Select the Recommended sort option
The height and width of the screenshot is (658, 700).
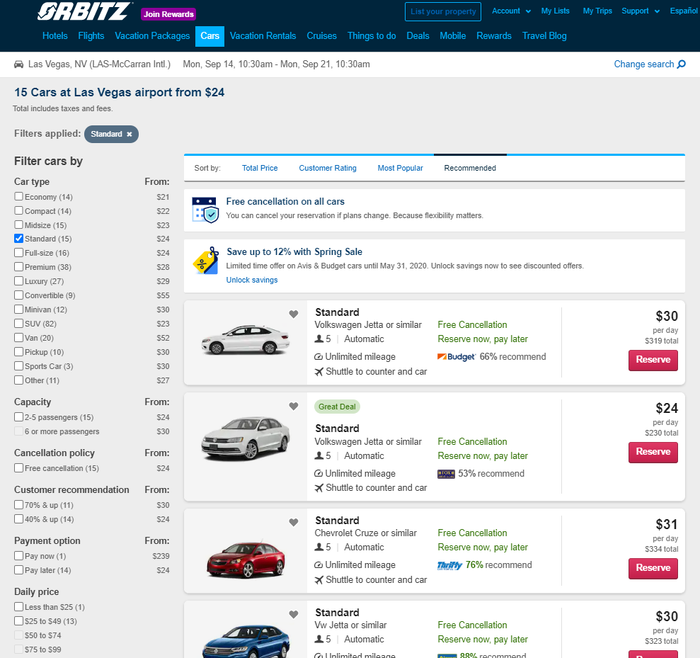coord(470,168)
